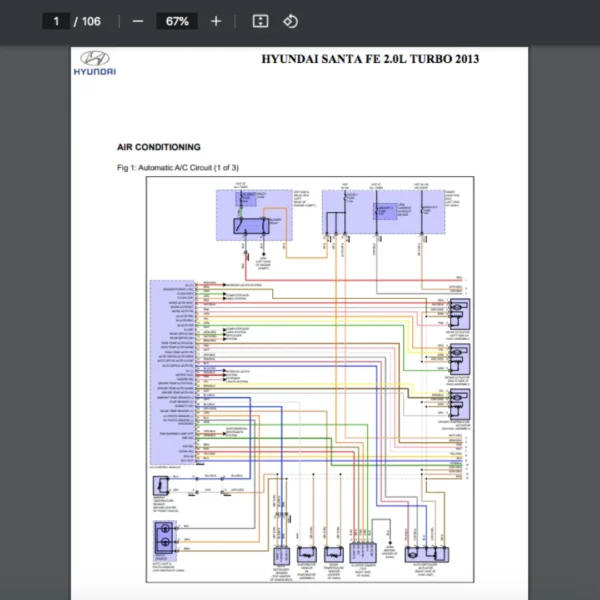Viewport: 600px width, 600px height.
Task: Click the 67% zoom level field
Action: click(x=178, y=21)
